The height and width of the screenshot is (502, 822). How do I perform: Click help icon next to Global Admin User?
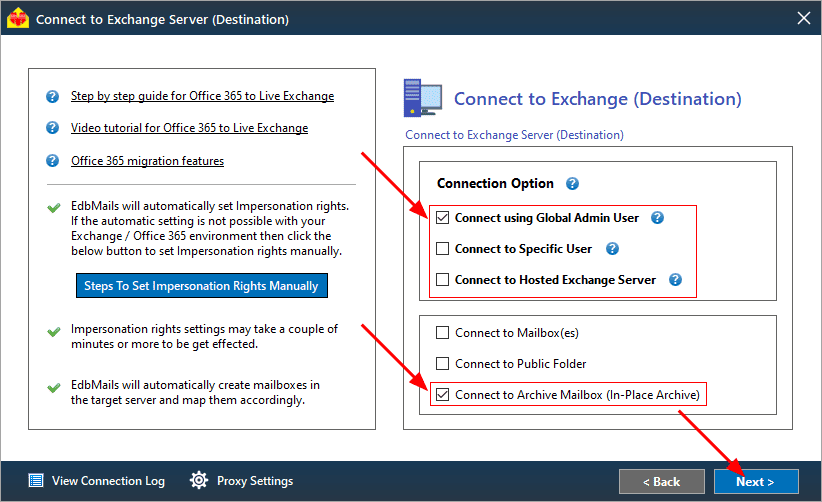(x=657, y=217)
